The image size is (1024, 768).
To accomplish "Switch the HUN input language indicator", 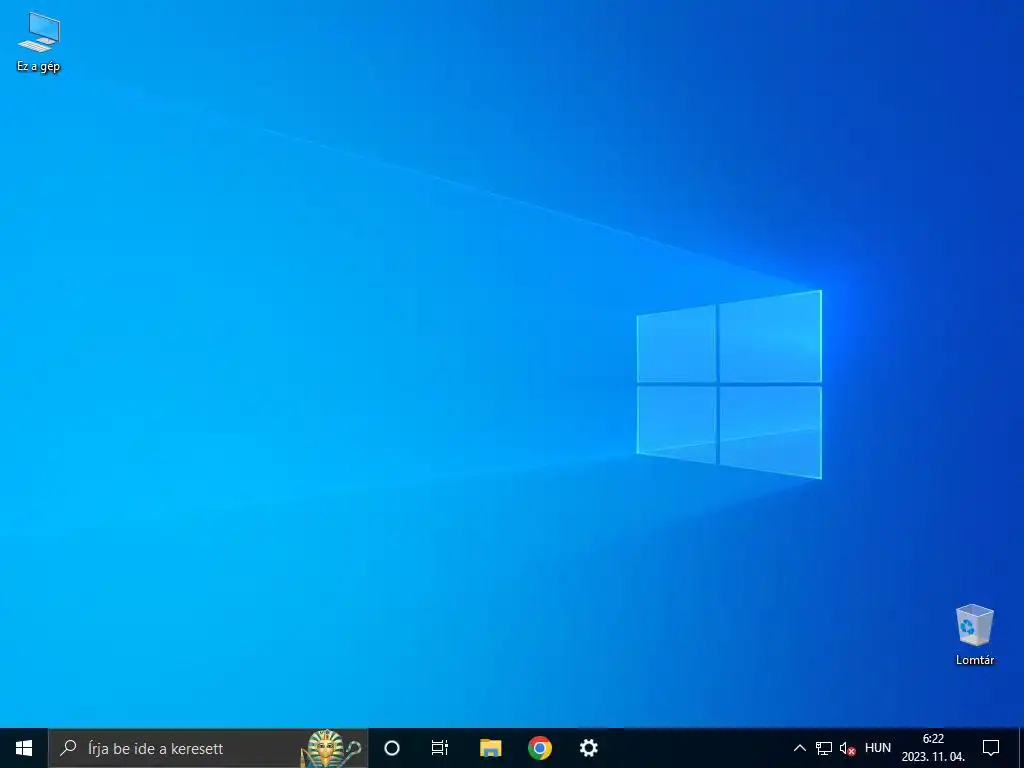I will (x=878, y=748).
